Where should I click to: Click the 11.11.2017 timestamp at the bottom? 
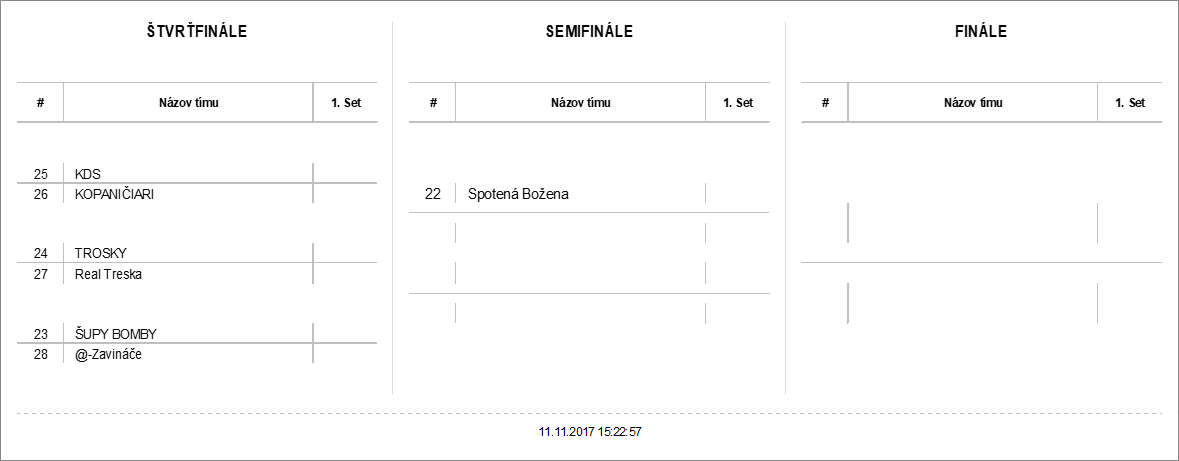pyautogui.click(x=590, y=432)
